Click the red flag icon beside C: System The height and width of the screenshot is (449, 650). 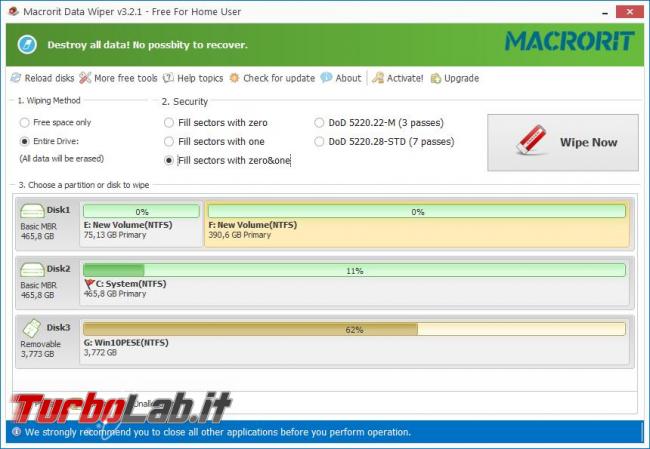tap(89, 284)
